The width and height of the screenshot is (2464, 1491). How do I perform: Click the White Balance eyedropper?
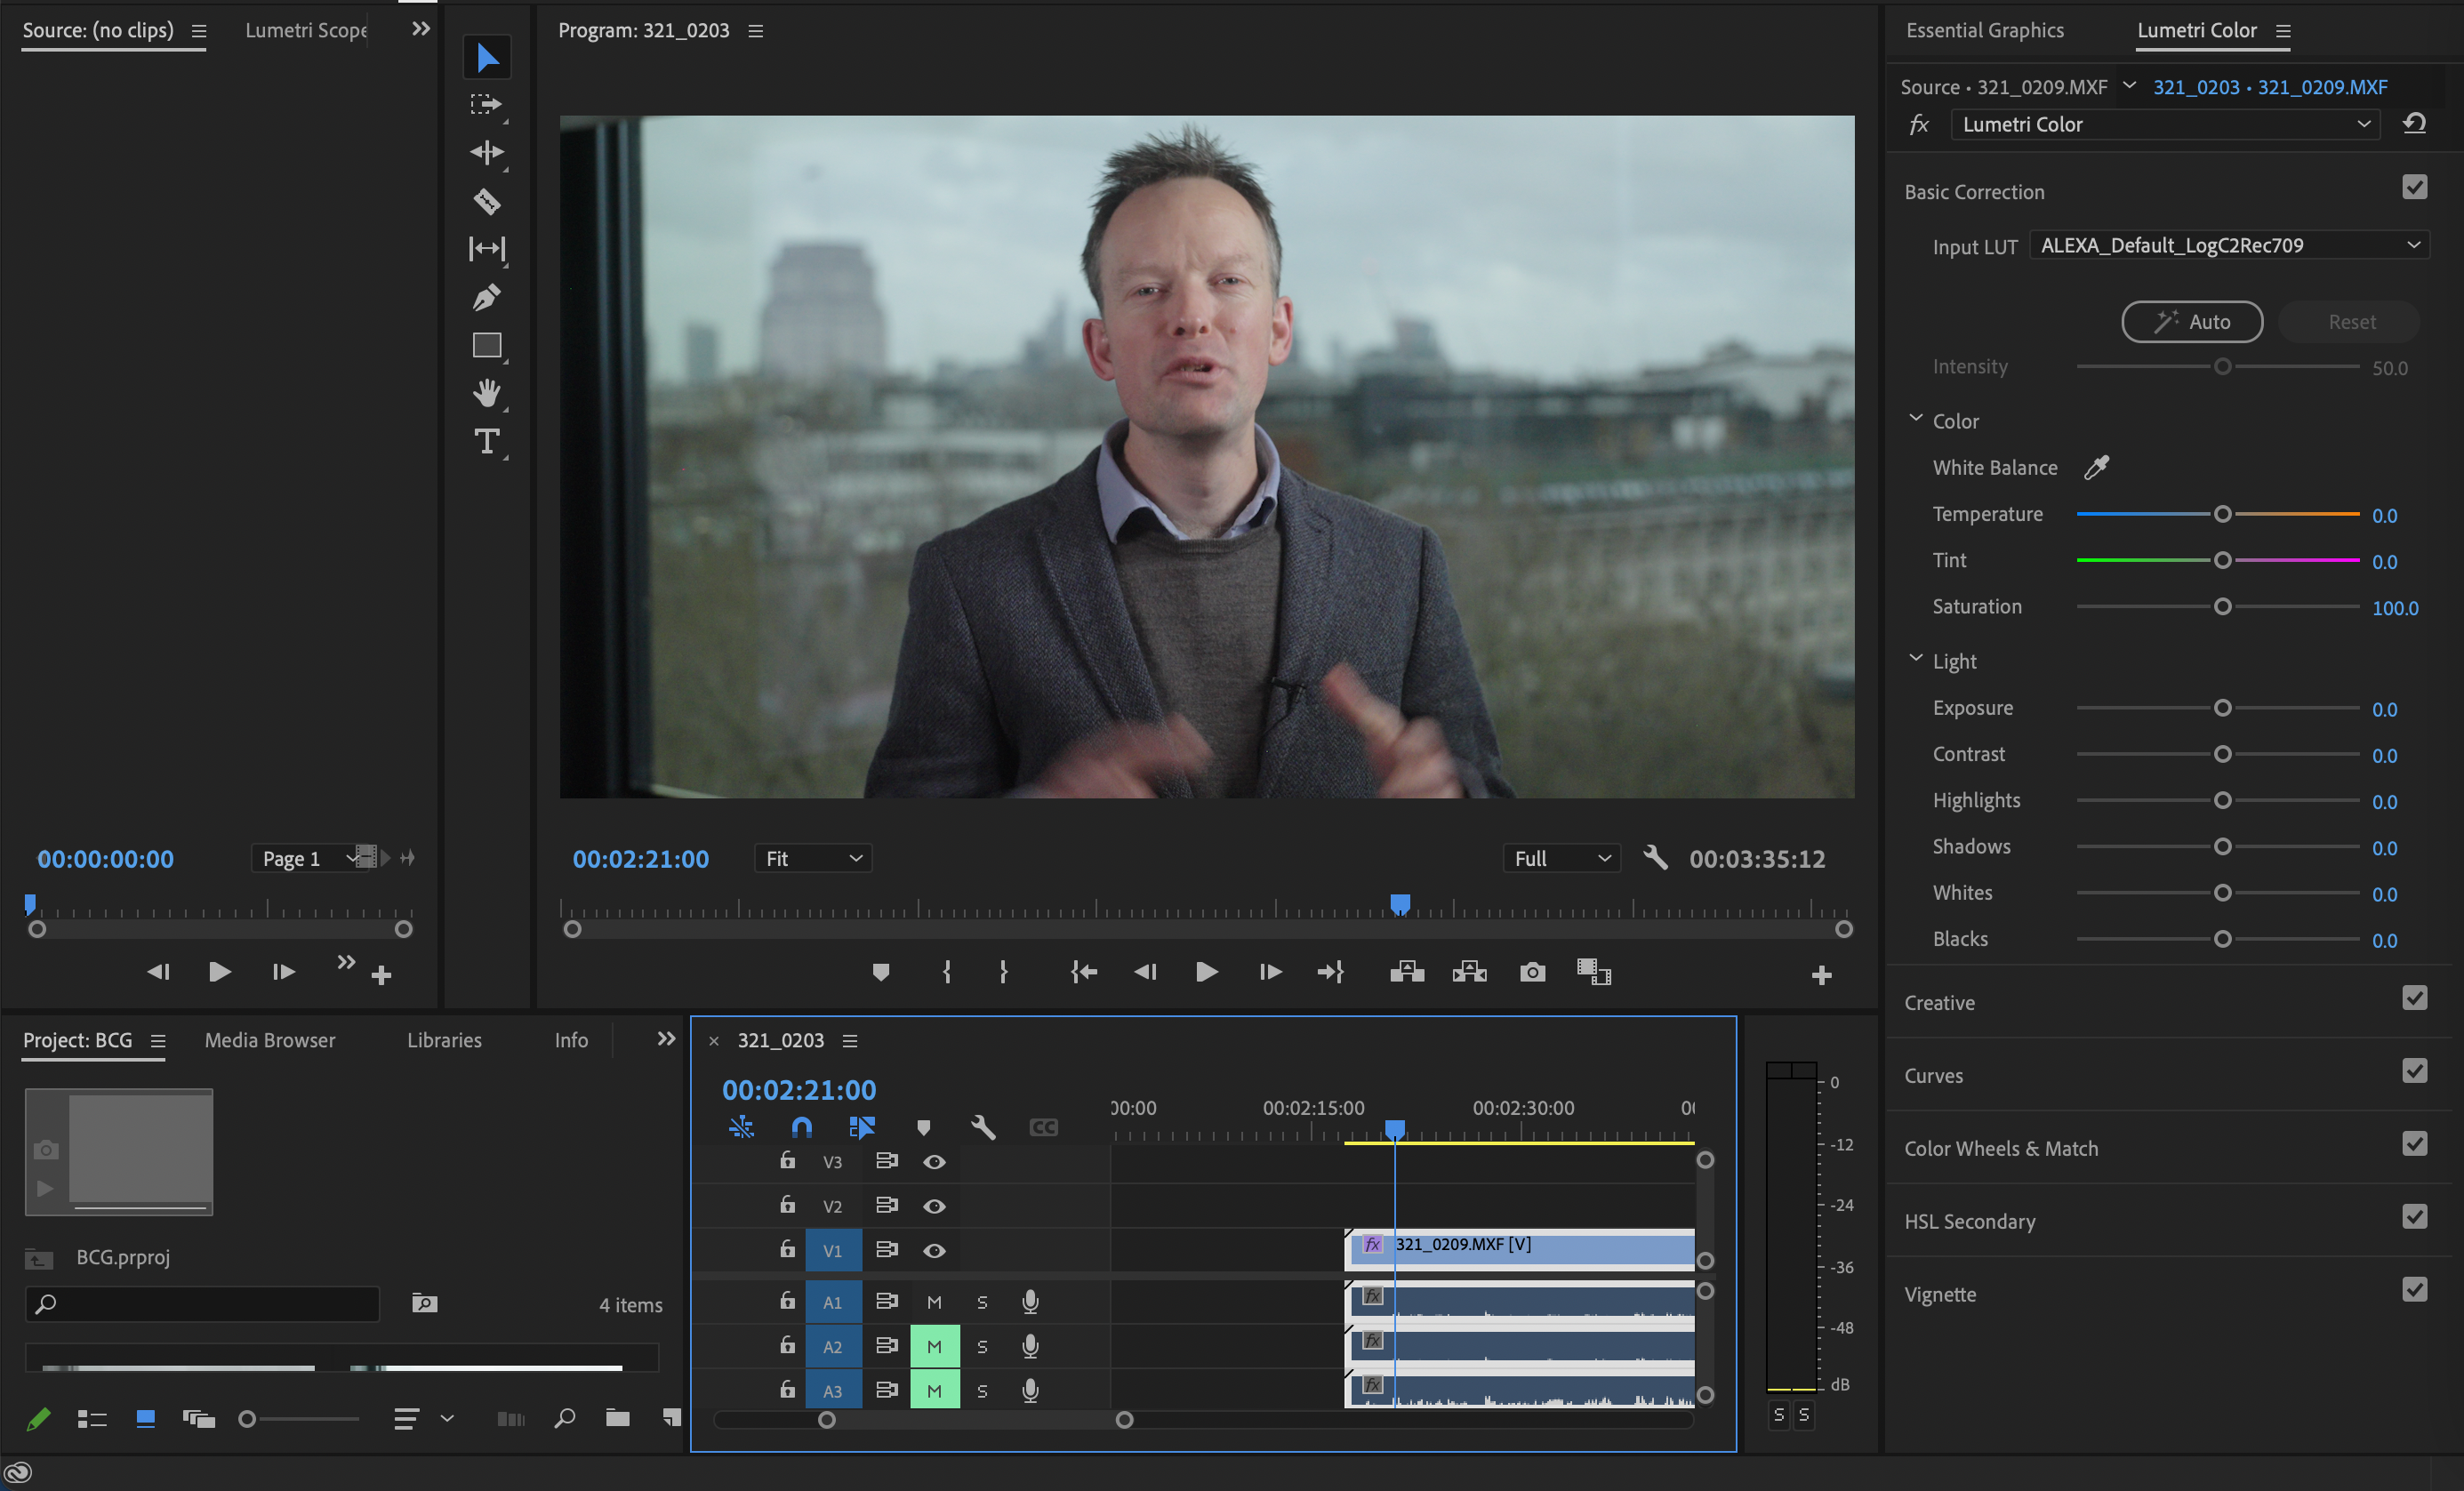pos(2096,467)
